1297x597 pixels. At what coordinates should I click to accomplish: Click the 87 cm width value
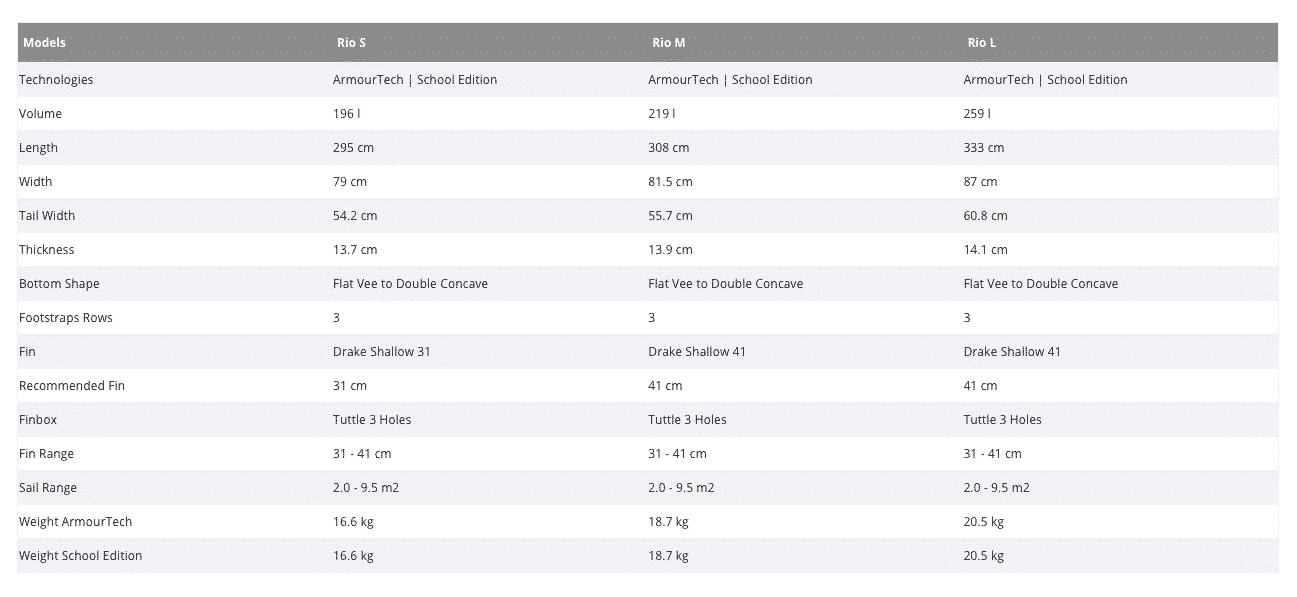(980, 182)
